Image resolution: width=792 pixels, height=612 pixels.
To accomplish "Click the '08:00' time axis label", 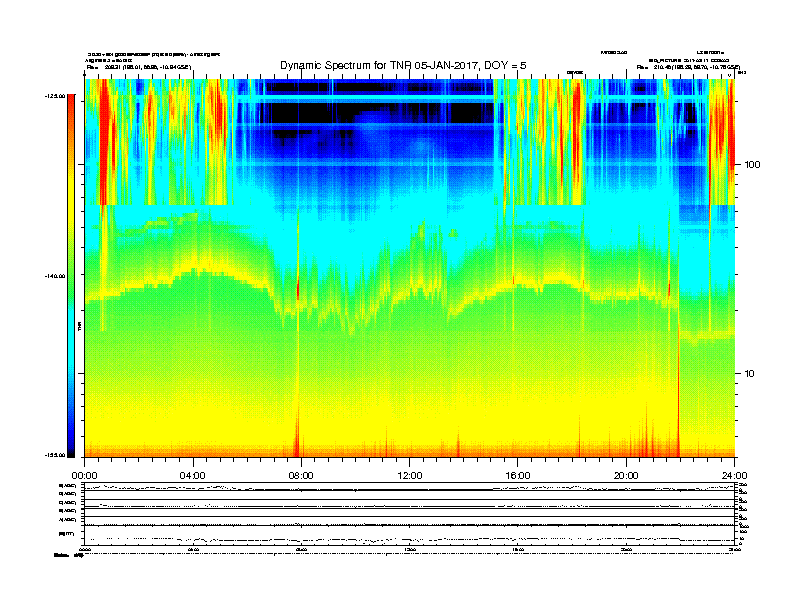I will (301, 476).
